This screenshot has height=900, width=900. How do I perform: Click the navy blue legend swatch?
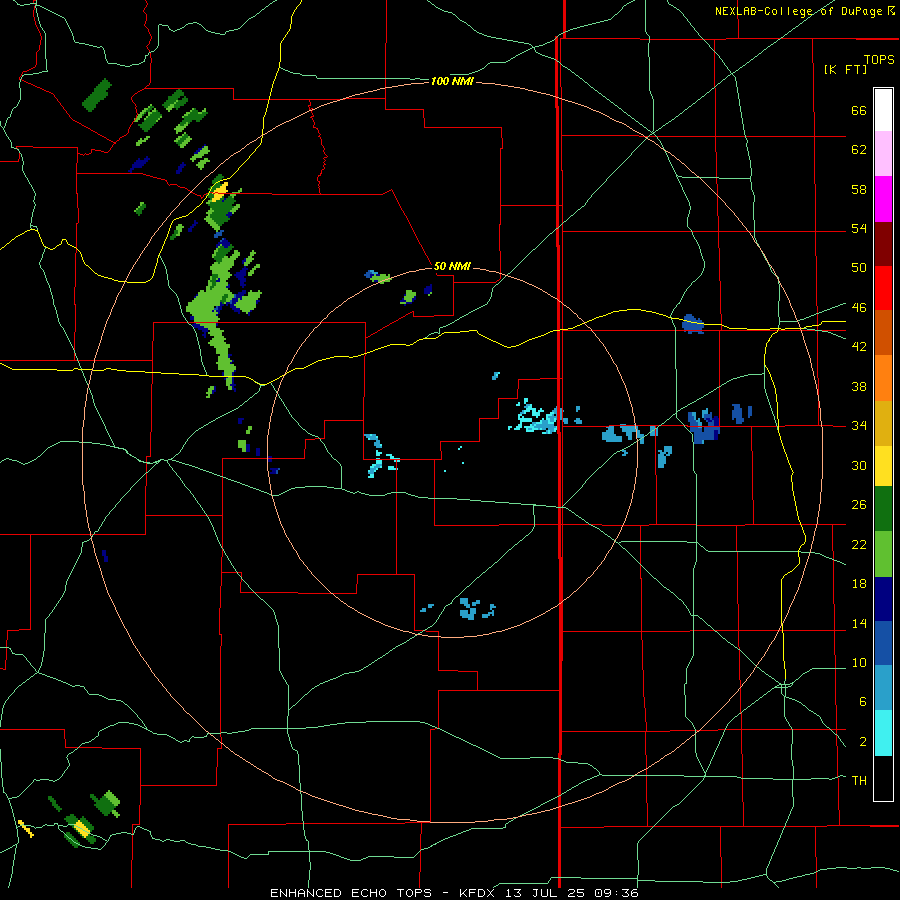point(883,599)
